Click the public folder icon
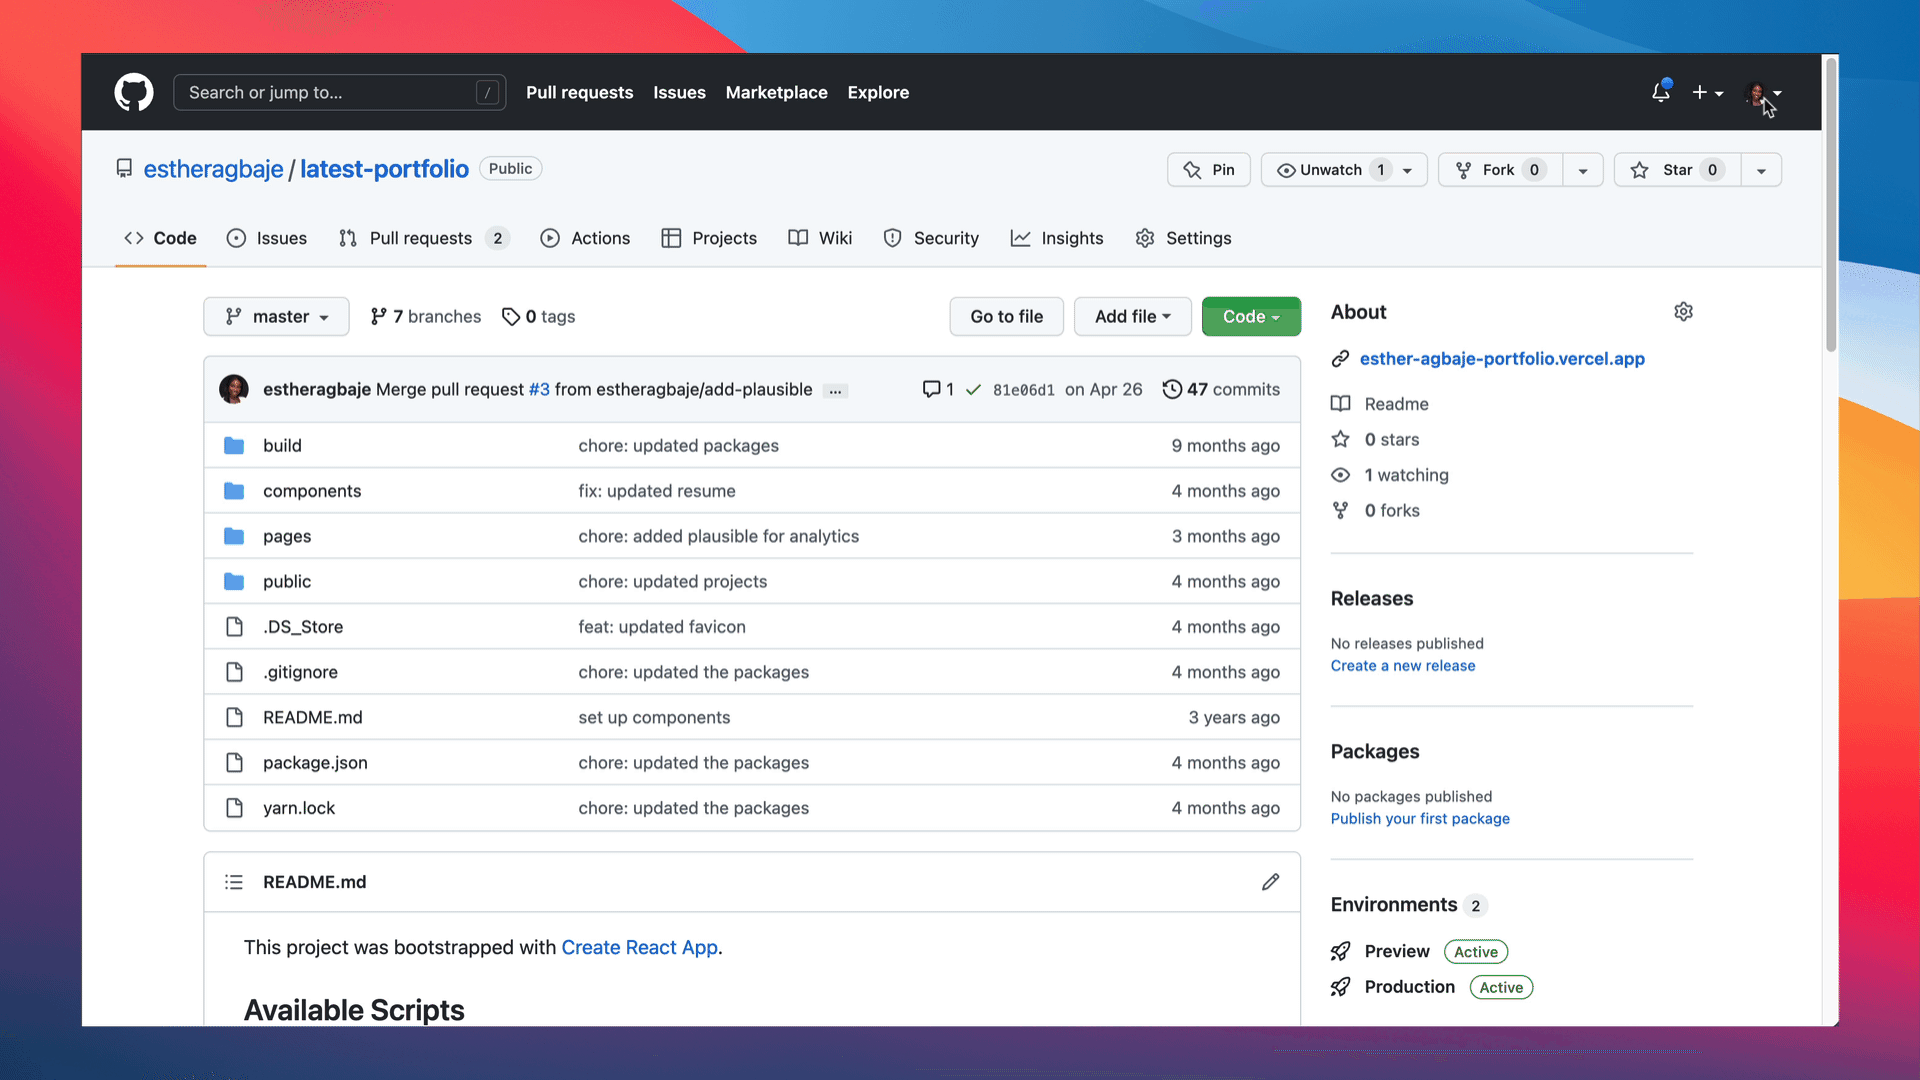The width and height of the screenshot is (1920, 1080). pos(234,581)
